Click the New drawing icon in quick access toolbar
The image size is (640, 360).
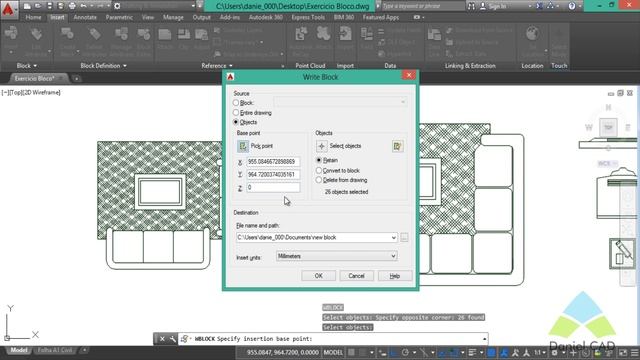[x=27, y=6]
